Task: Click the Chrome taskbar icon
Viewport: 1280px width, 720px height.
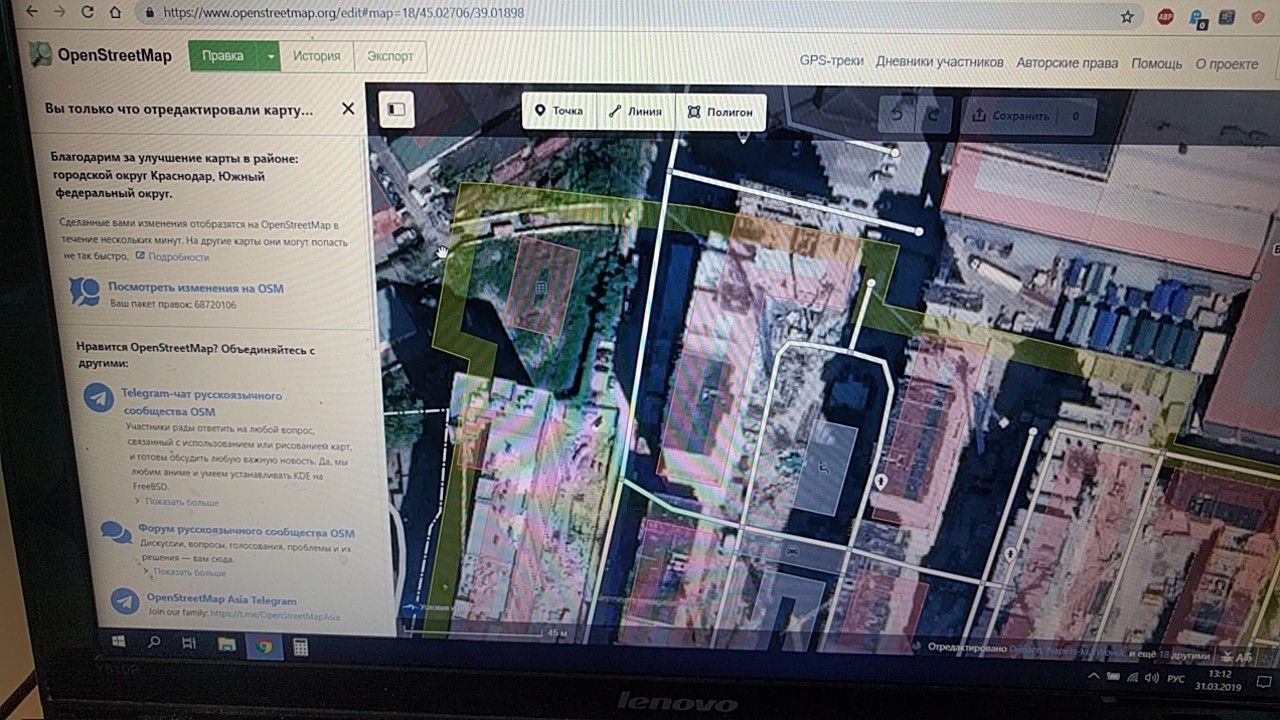Action: click(x=264, y=647)
